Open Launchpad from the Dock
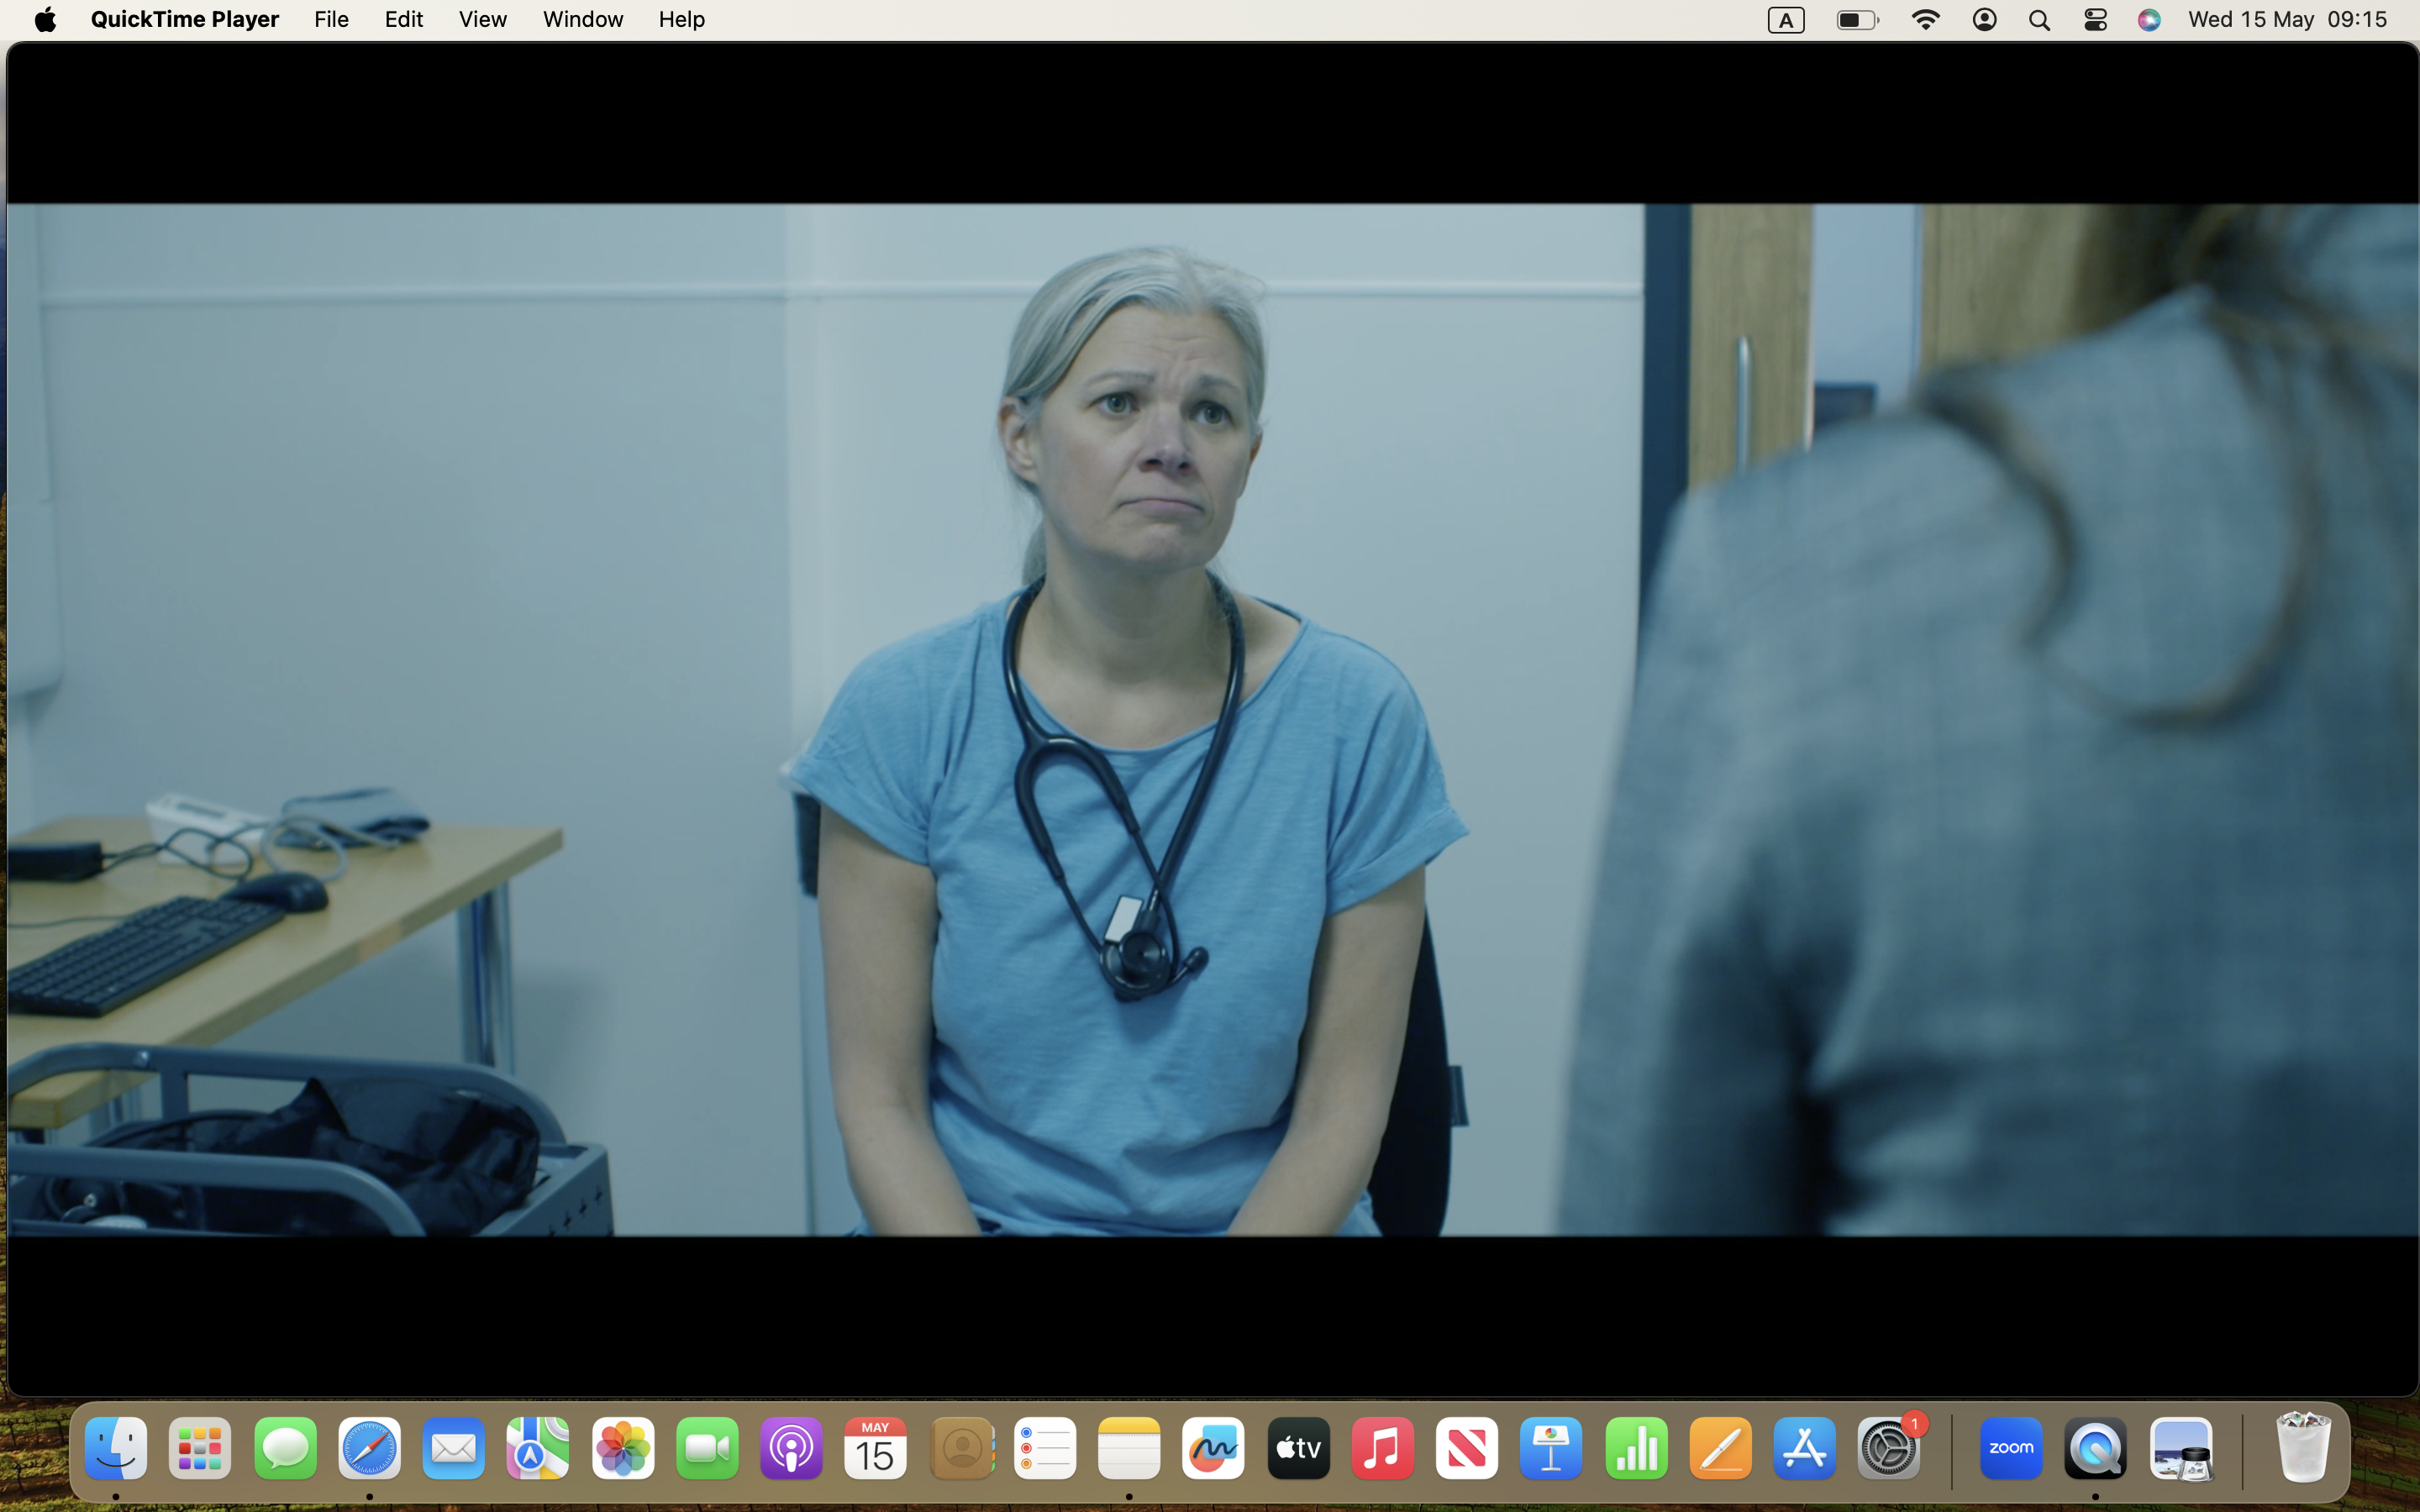Screen dimensions: 2420x1512 click(x=200, y=1448)
